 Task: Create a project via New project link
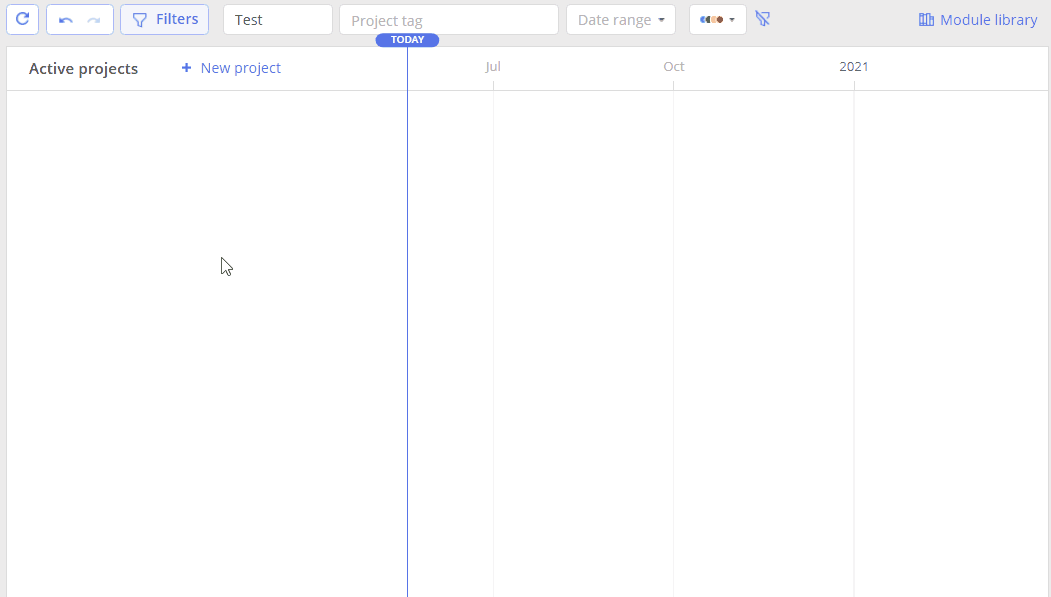tap(231, 68)
